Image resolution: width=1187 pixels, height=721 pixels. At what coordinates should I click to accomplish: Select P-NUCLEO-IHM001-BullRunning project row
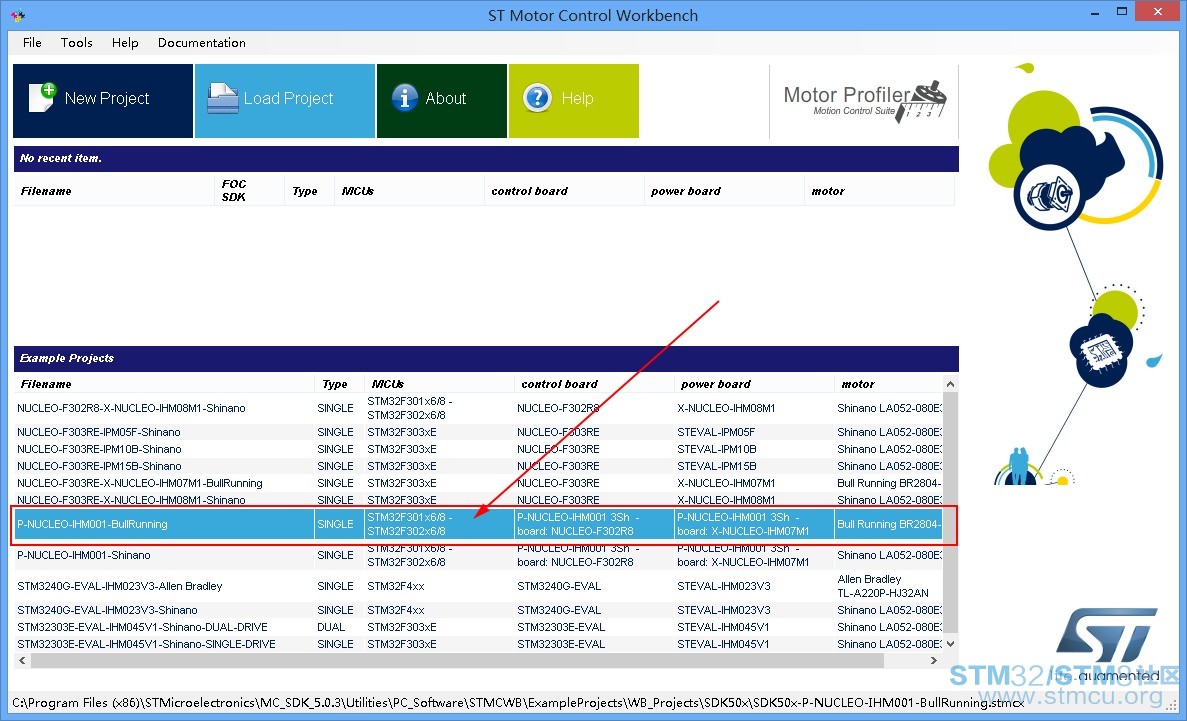pos(478,524)
